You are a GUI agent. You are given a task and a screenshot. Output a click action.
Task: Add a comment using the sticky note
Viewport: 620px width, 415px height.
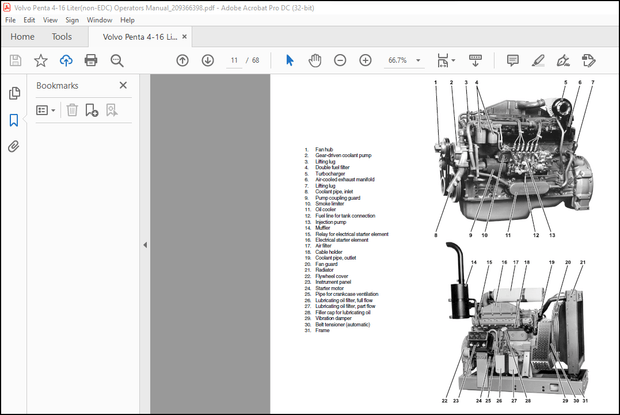pyautogui.click(x=513, y=60)
